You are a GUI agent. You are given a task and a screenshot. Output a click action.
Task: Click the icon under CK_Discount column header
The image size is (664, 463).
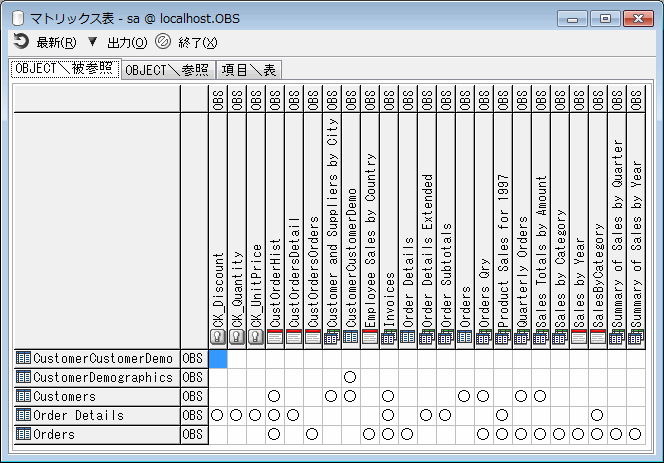tap(217, 338)
